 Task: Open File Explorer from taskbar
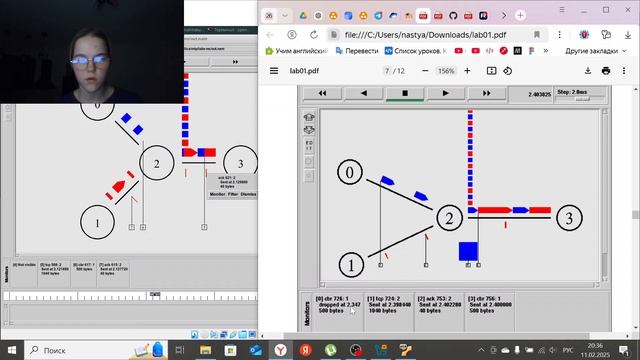coord(205,350)
